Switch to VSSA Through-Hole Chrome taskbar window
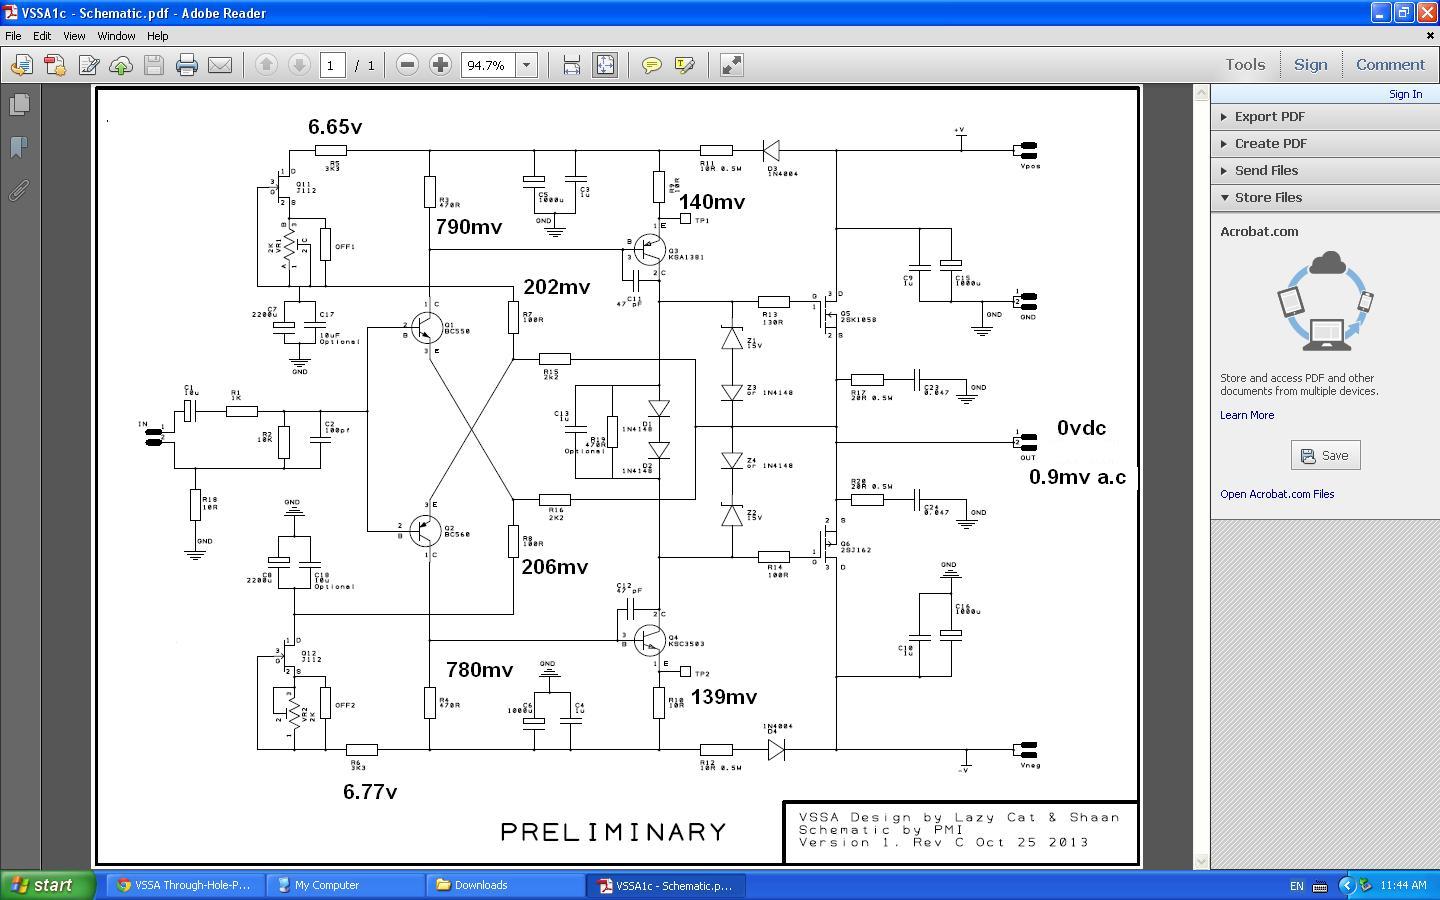The image size is (1440, 900). point(185,885)
